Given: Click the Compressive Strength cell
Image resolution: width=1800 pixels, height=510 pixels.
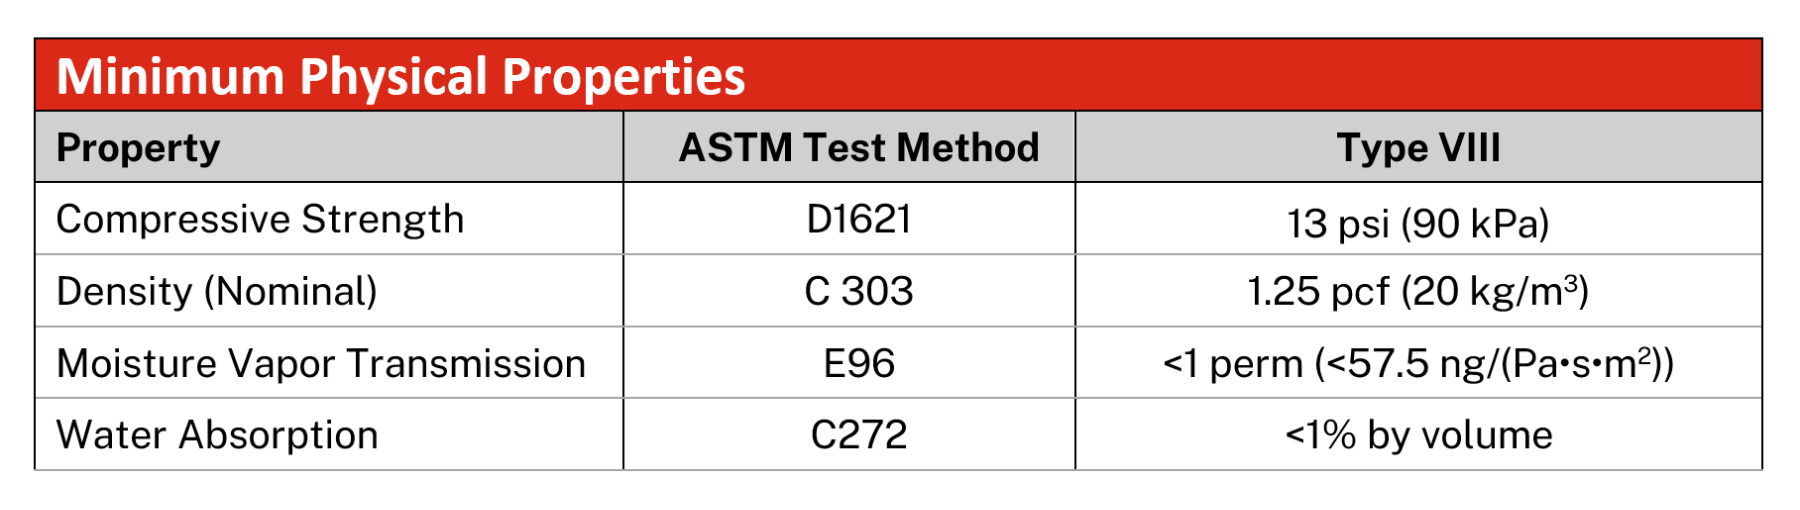Looking at the screenshot, I should pos(260,220).
